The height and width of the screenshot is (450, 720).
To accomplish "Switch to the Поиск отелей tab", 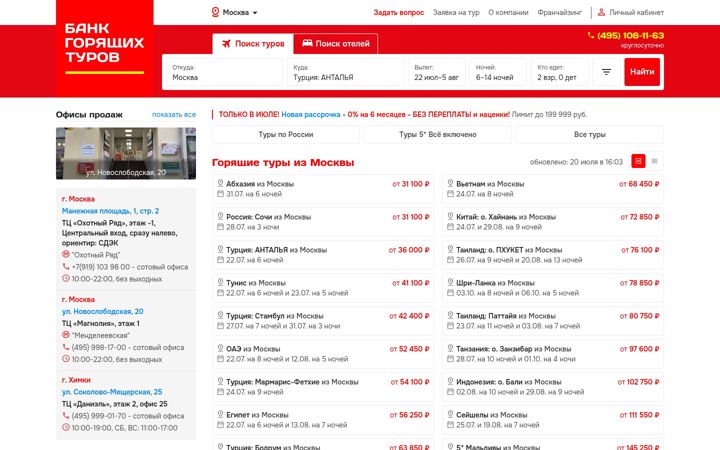I will click(x=336, y=44).
